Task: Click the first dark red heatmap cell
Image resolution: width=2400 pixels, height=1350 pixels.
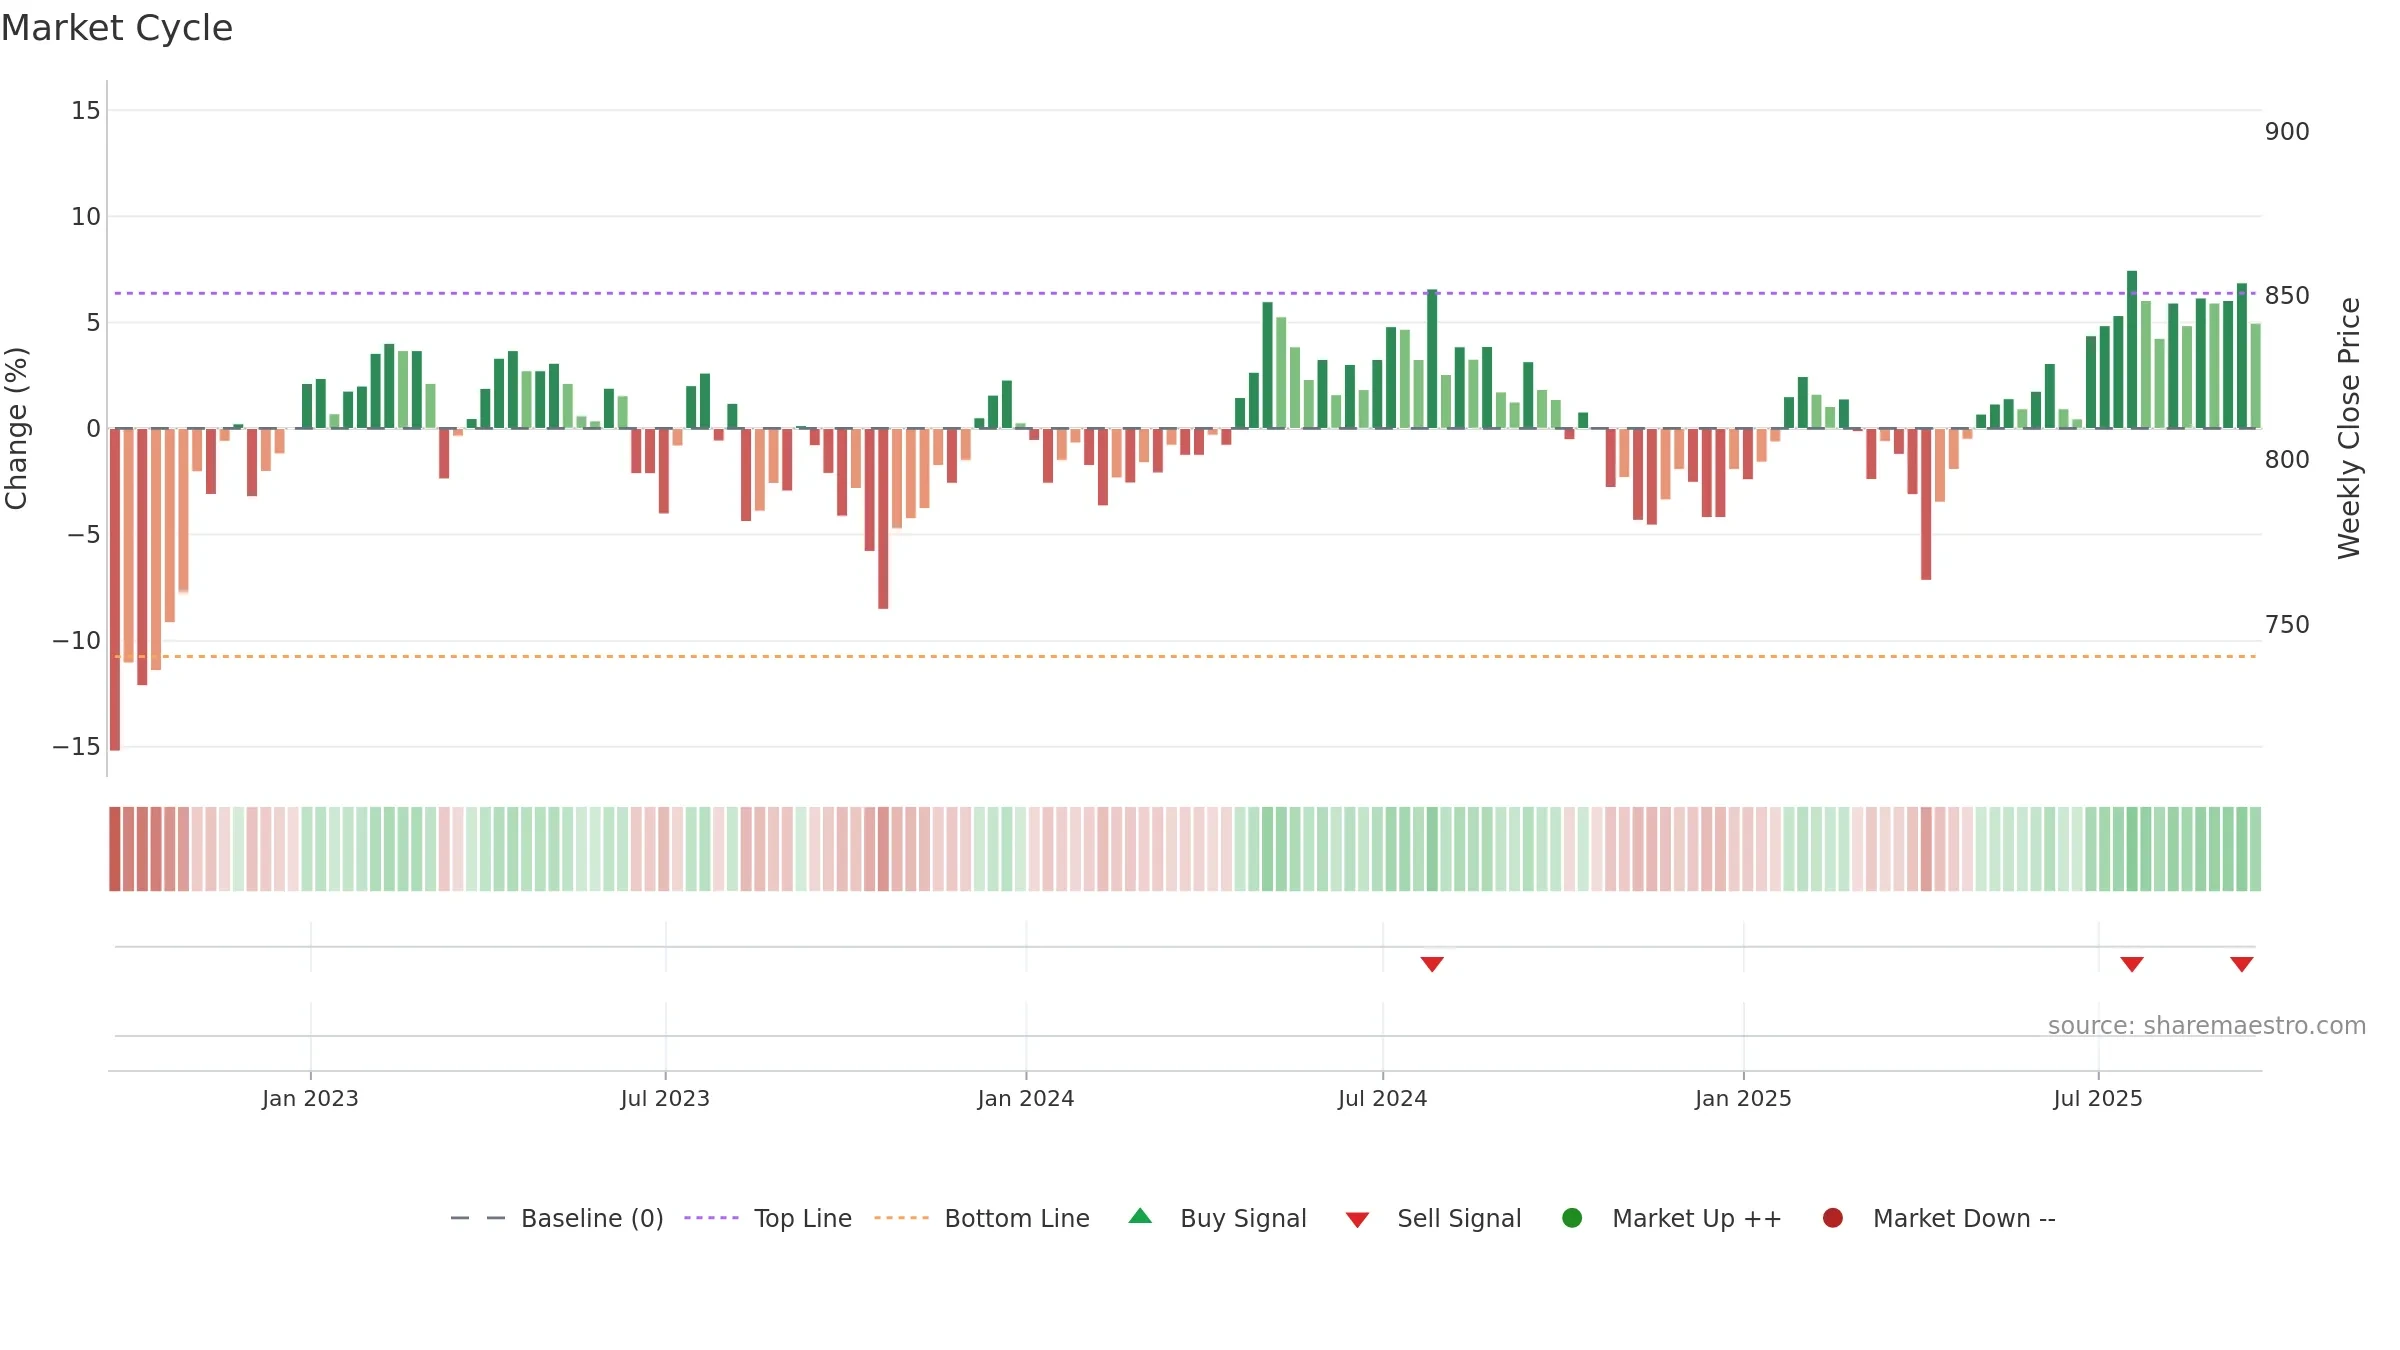Action: pos(115,848)
